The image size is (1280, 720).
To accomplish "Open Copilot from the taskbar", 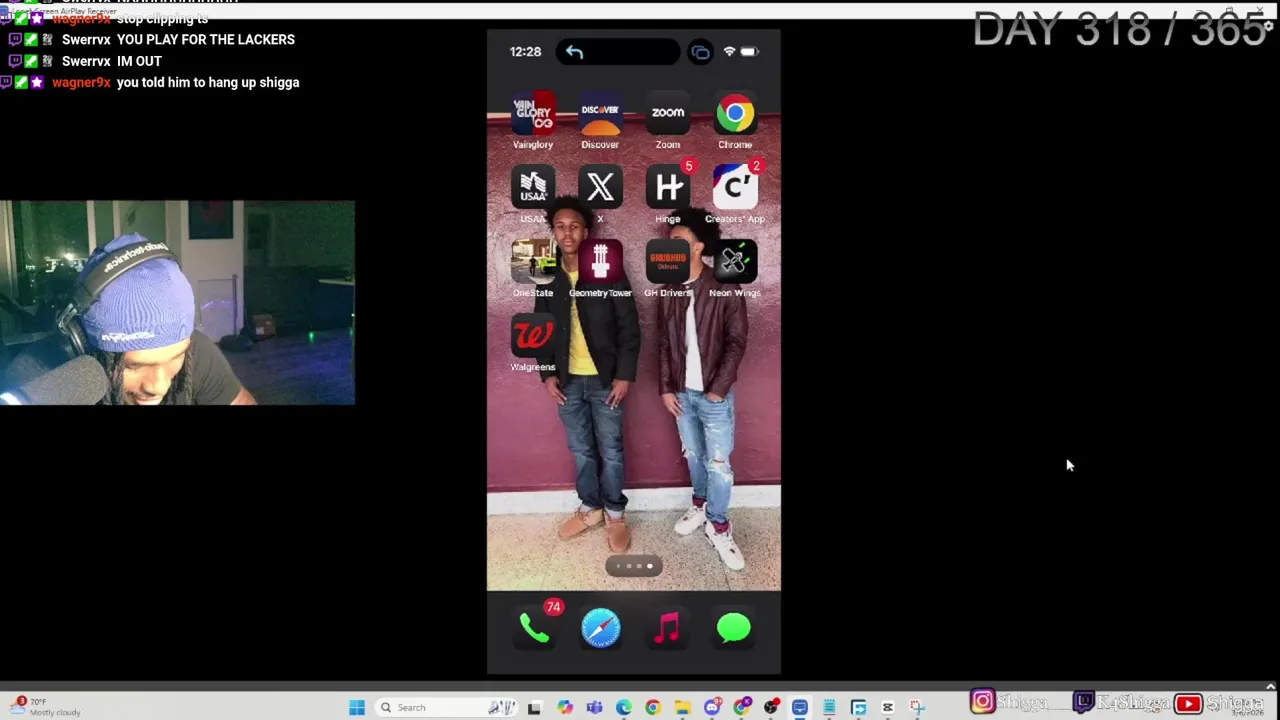I will [x=565, y=708].
